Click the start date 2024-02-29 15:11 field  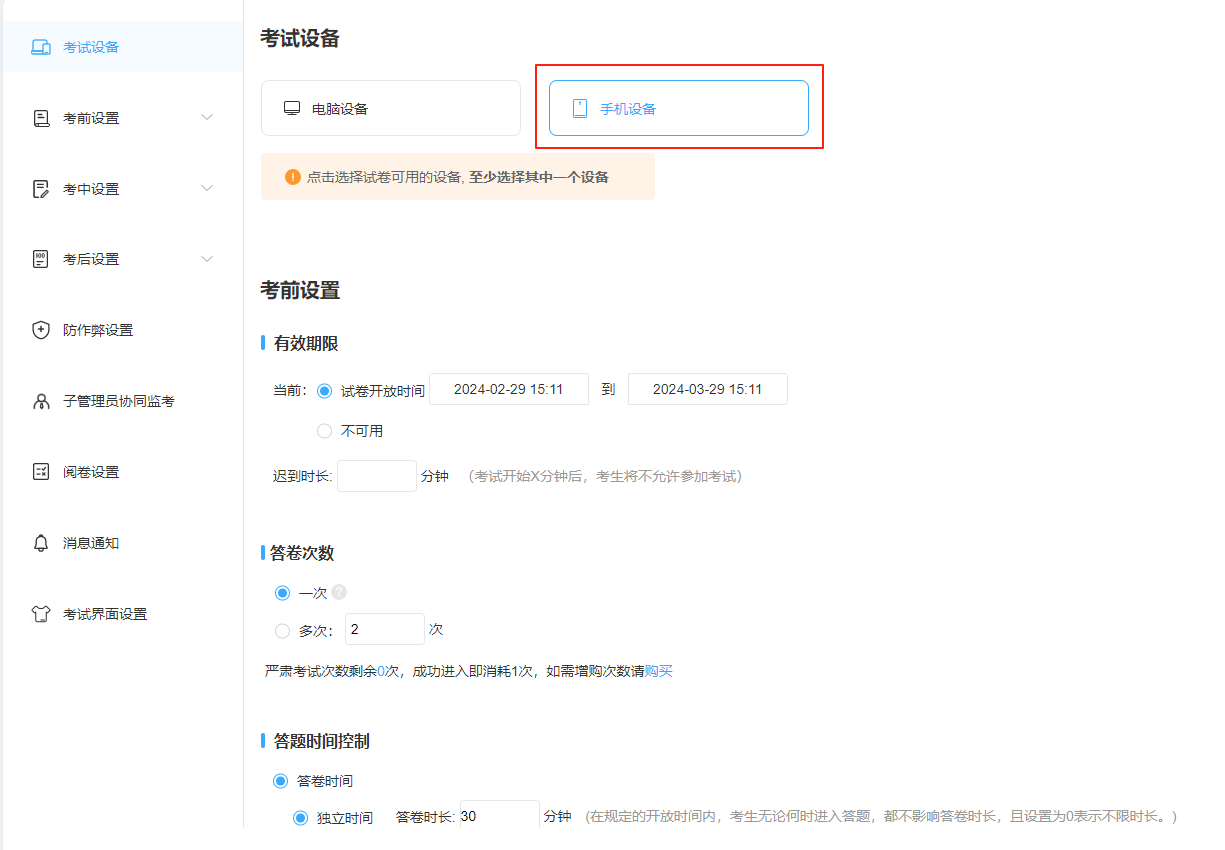509,389
